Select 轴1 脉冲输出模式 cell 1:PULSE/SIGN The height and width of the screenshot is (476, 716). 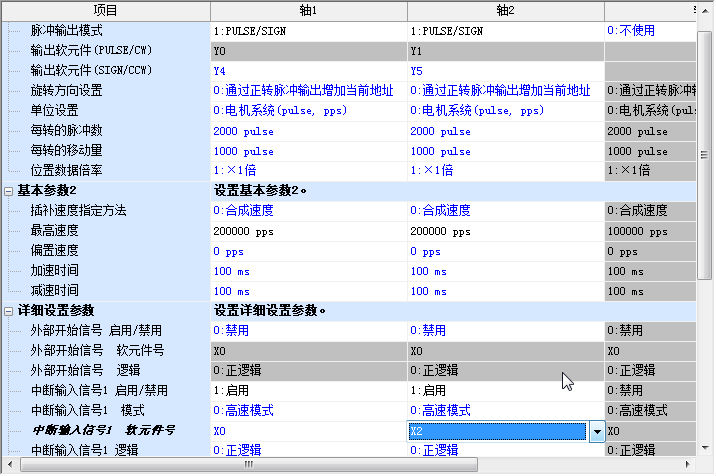coord(308,30)
